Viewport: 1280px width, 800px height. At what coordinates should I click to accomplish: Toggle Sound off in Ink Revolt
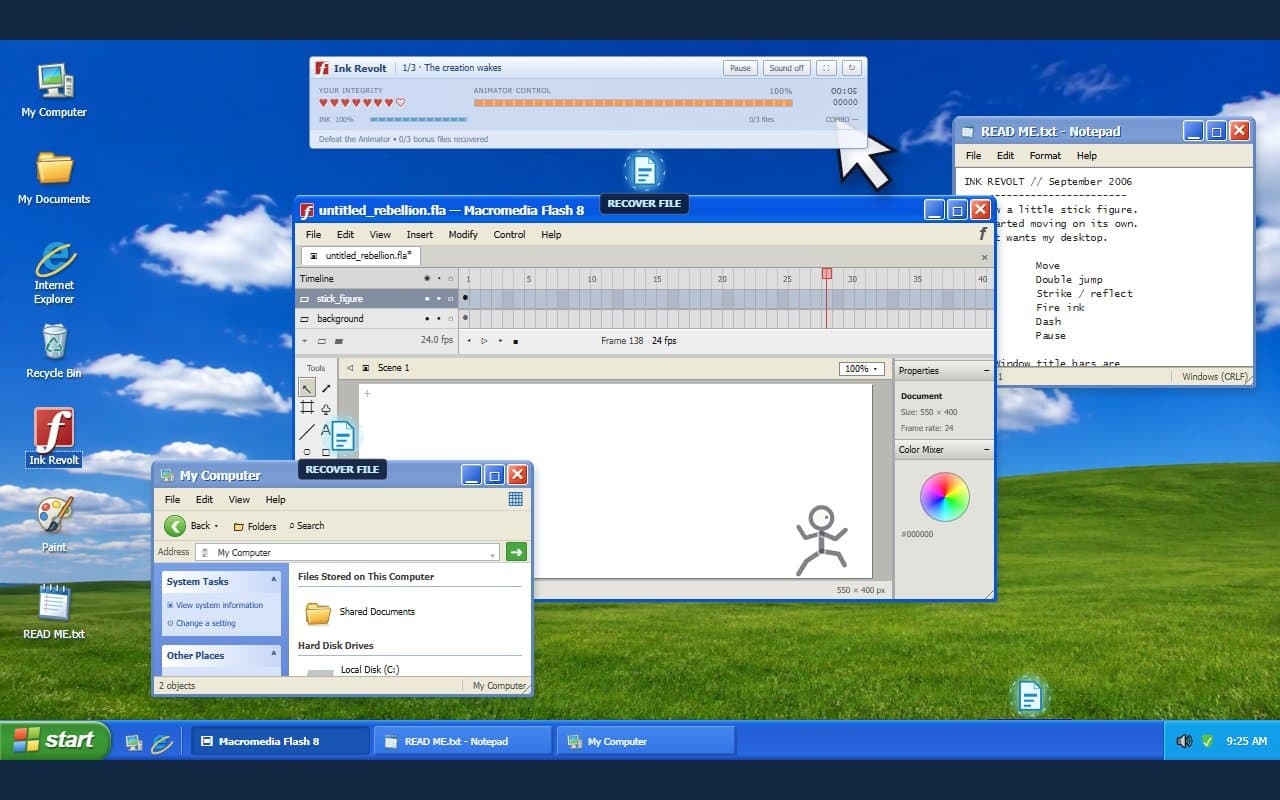pos(786,68)
